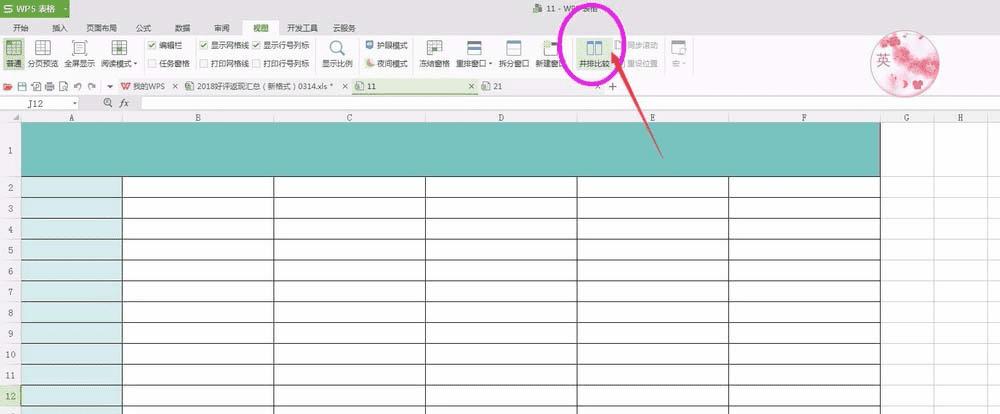Enable 护眼模式 eye protection mode
This screenshot has height=414, width=1000.
[386, 46]
